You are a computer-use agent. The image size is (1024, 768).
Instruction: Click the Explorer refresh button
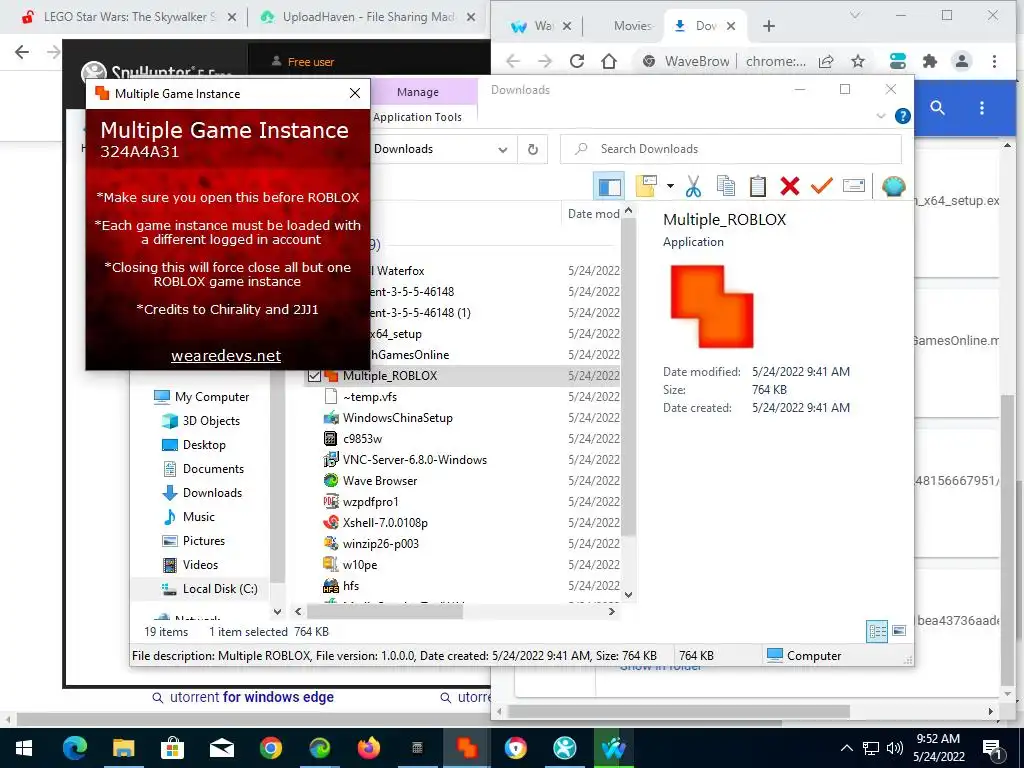point(533,149)
